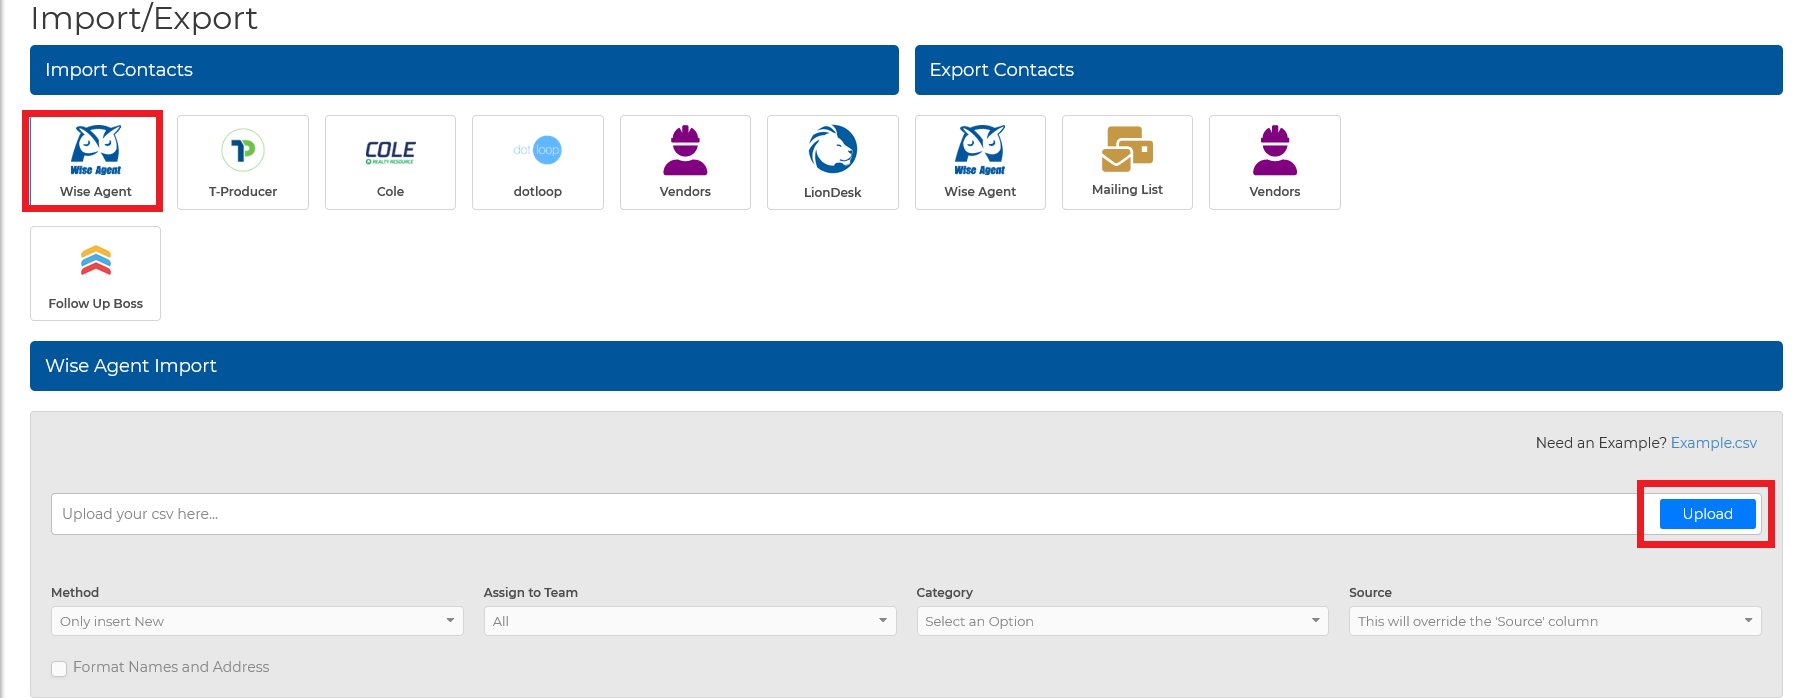Open Mailing List export tile
Image resolution: width=1813 pixels, height=698 pixels.
(x=1127, y=162)
